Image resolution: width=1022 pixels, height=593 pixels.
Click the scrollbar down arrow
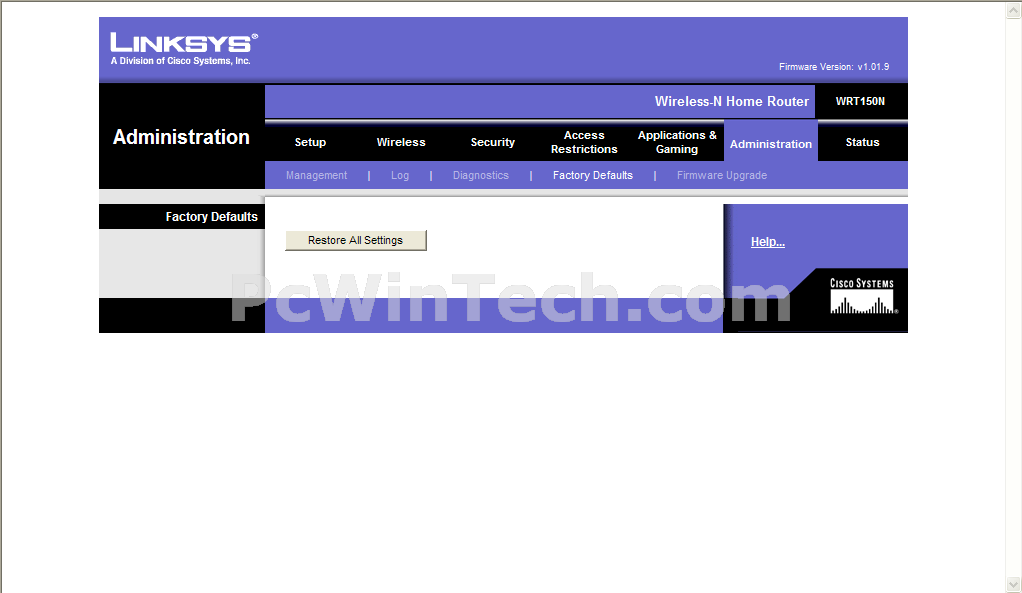point(1014,584)
